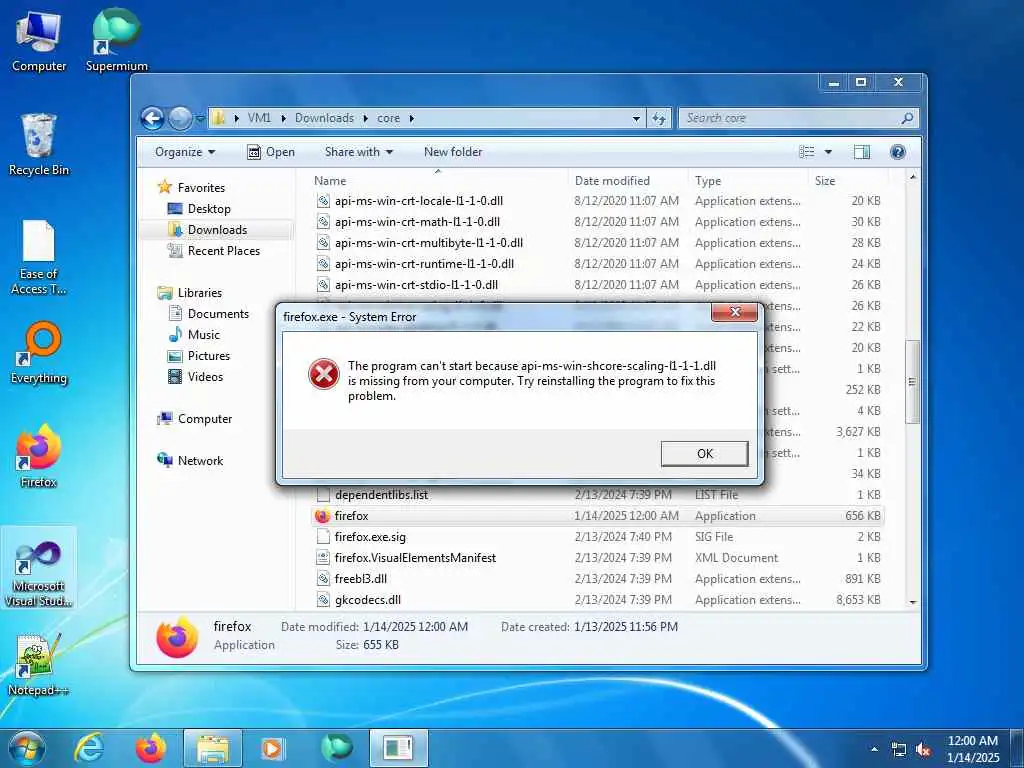Click Open in Explorer toolbar
The width and height of the screenshot is (1024, 768).
pos(271,152)
